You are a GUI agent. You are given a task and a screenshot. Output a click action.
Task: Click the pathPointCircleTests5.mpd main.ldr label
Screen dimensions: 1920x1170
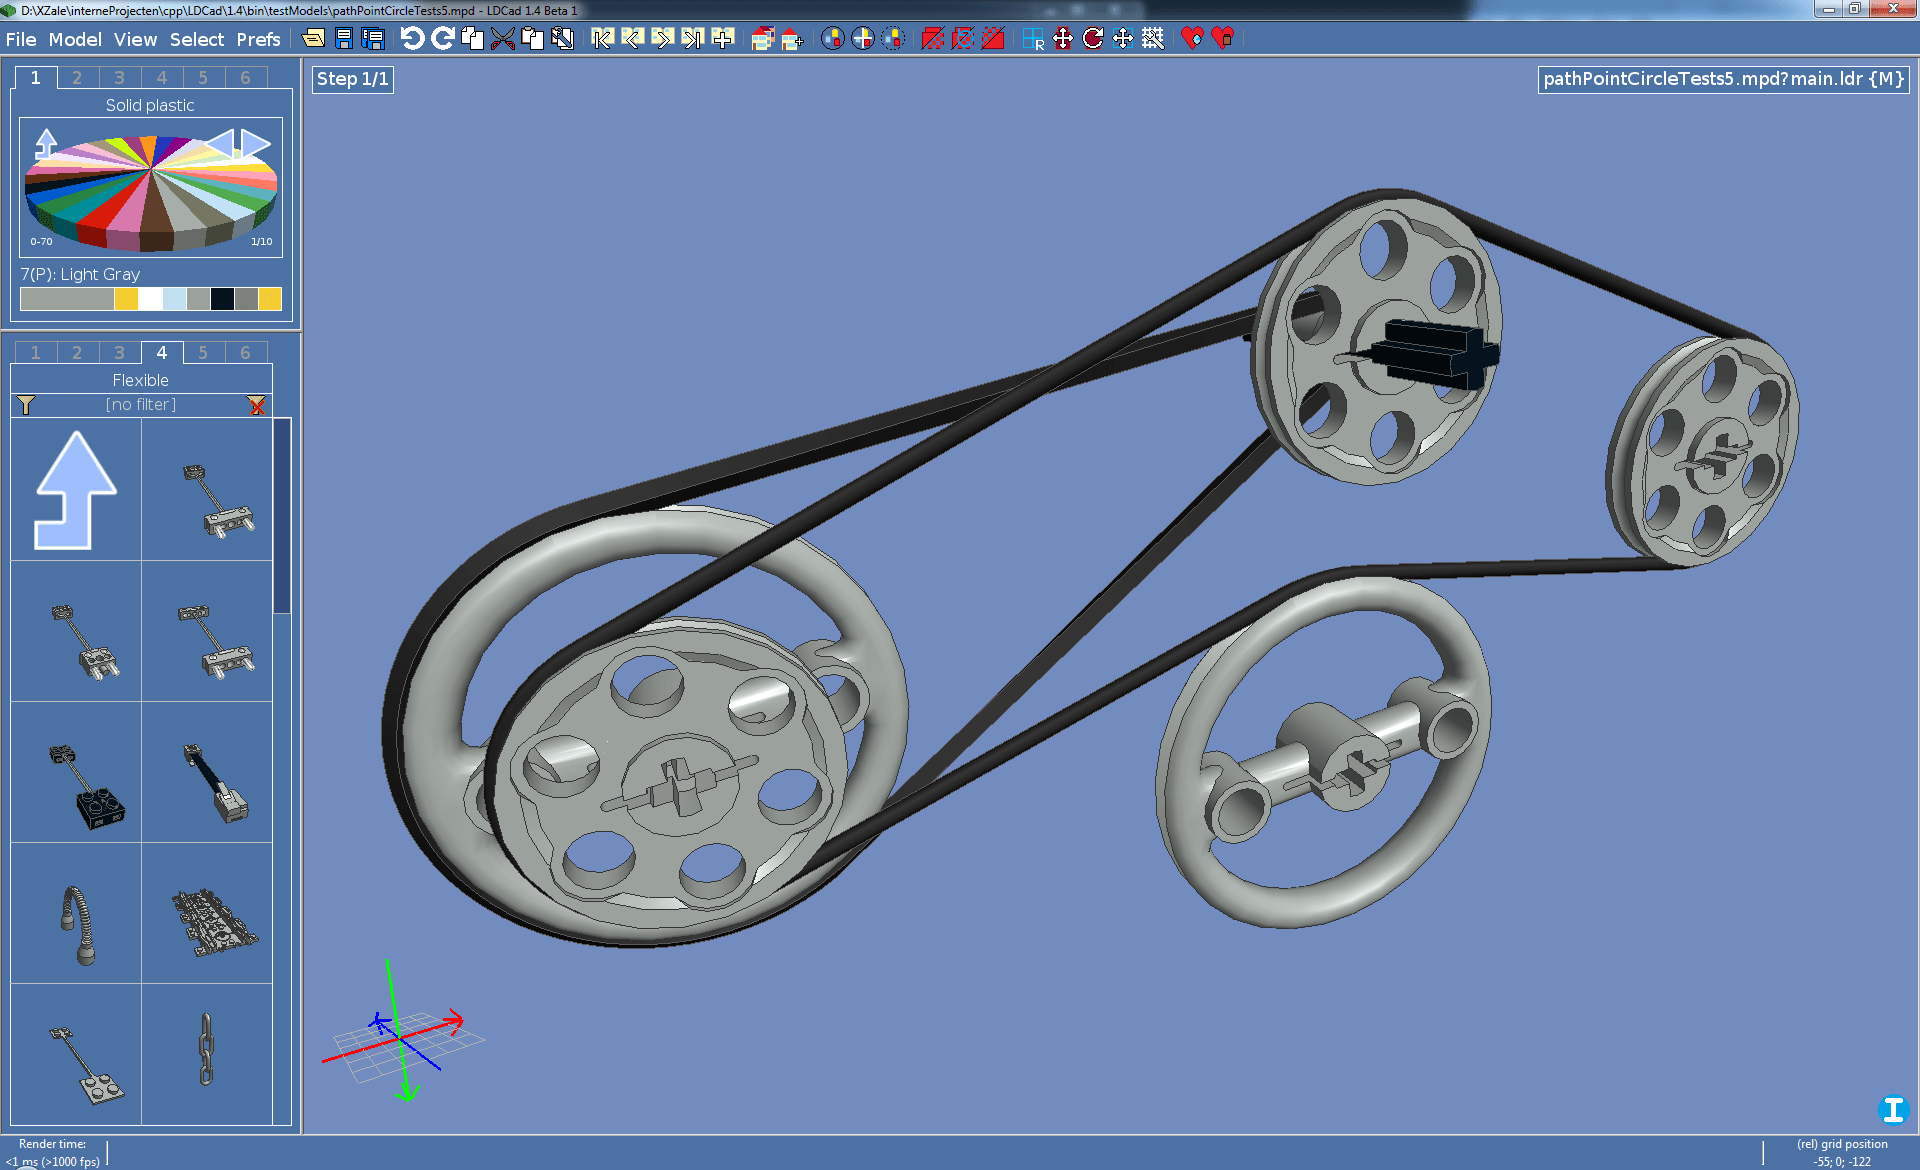point(1722,79)
